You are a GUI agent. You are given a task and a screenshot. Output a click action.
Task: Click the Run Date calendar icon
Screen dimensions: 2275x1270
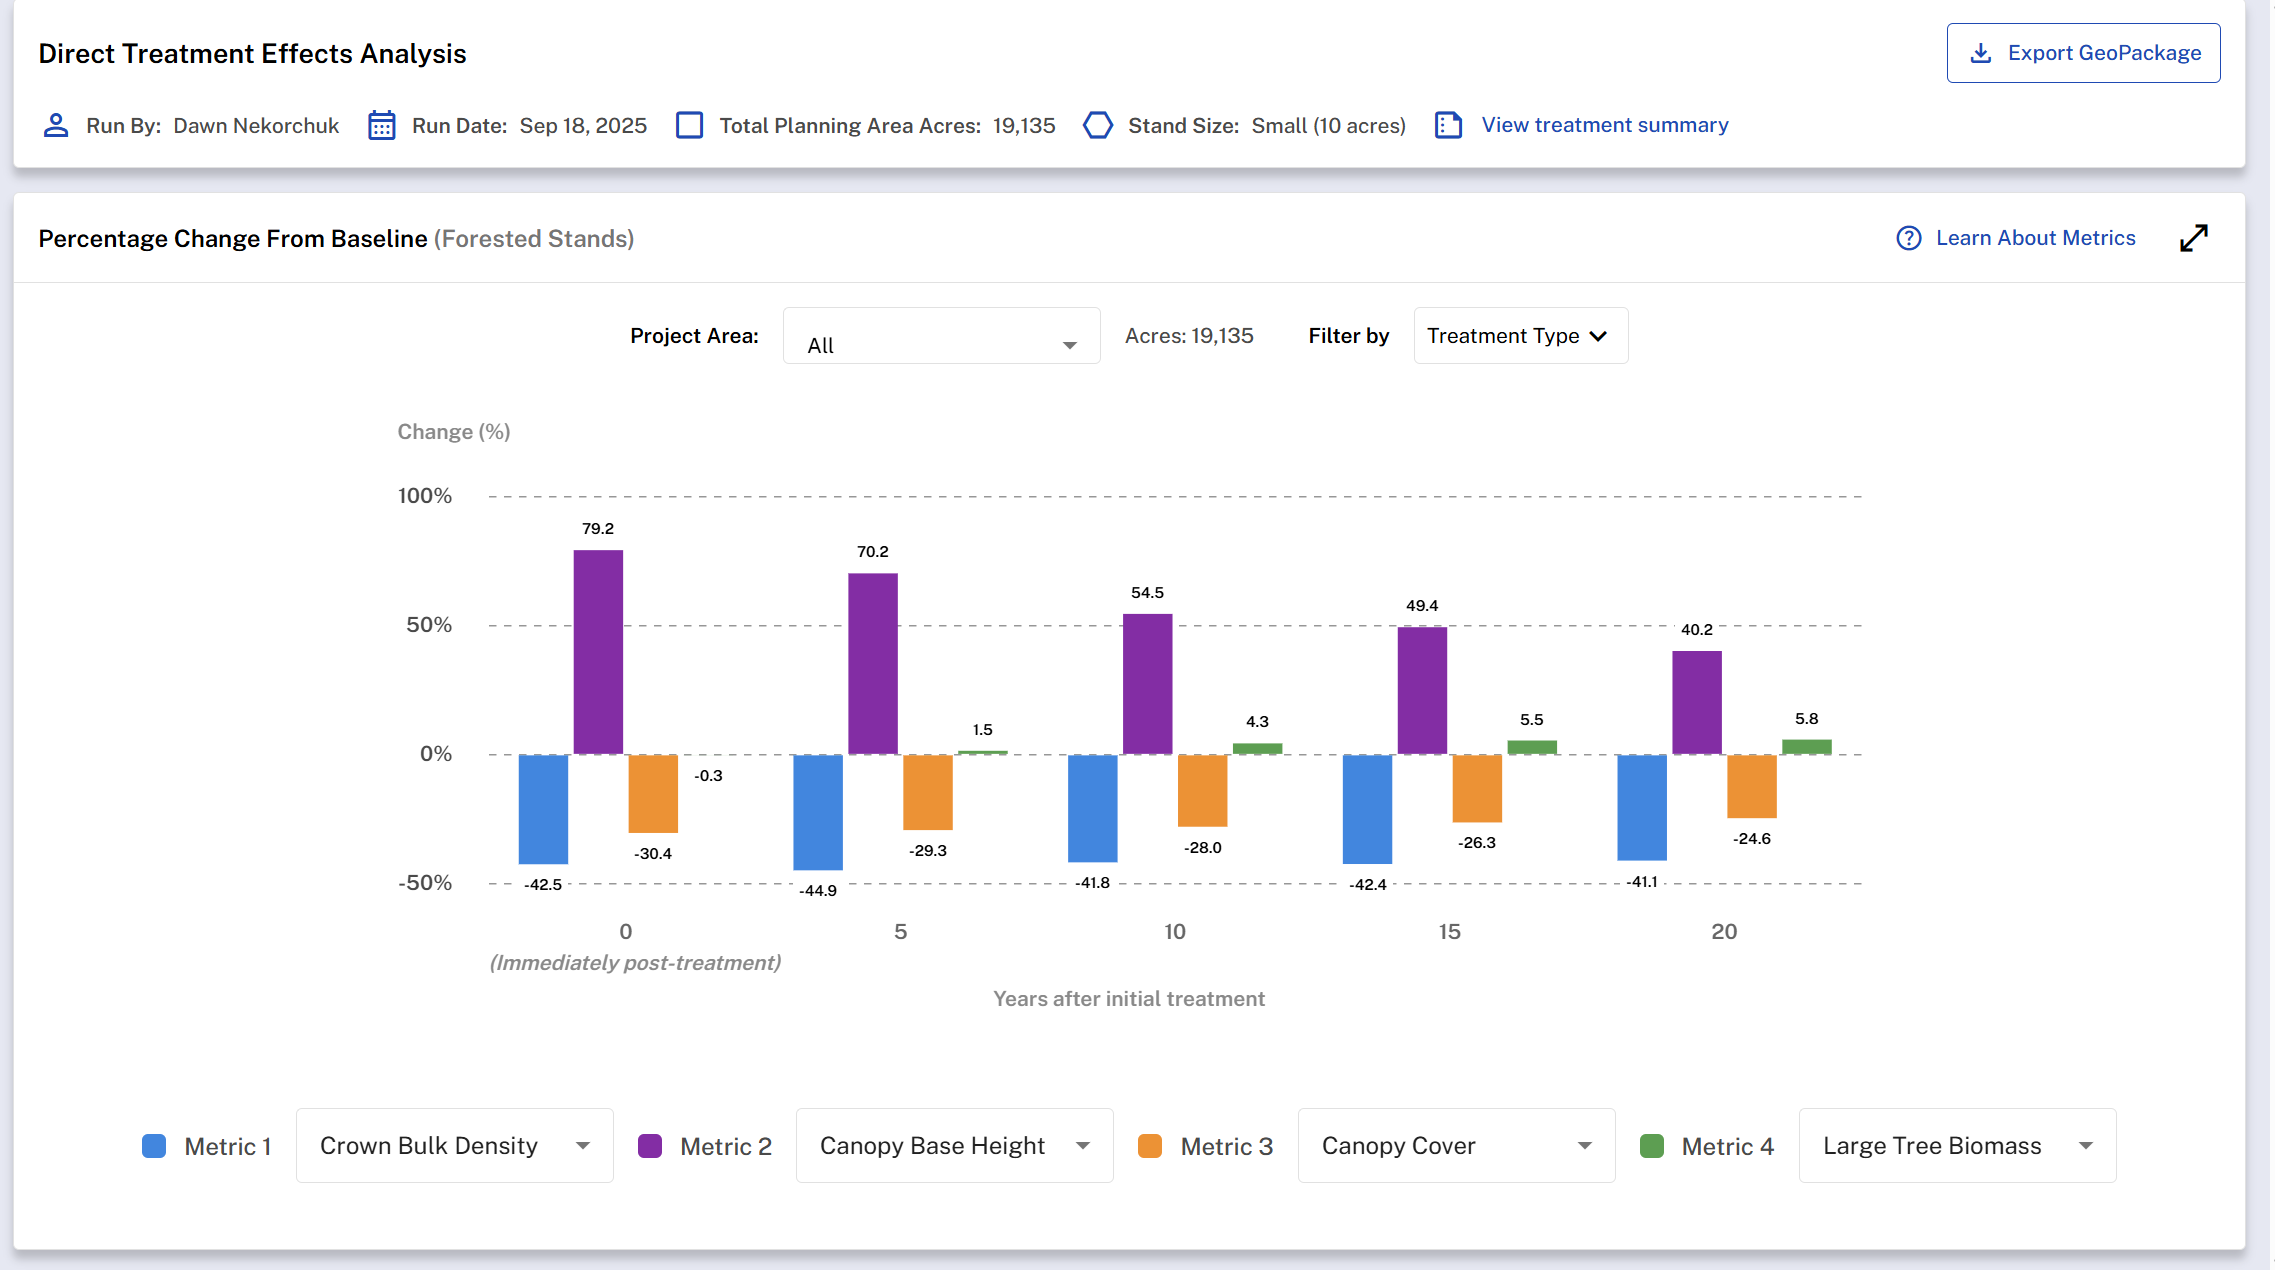point(381,125)
